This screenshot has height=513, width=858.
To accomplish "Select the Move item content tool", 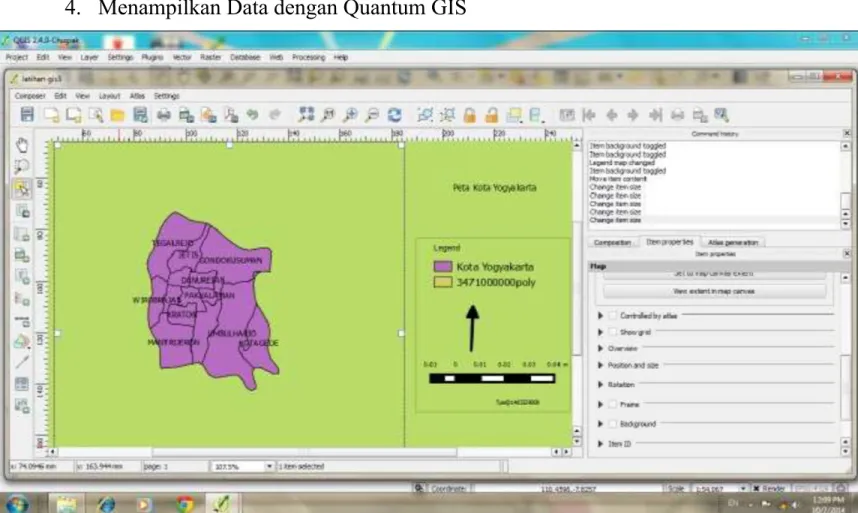I will [x=22, y=212].
